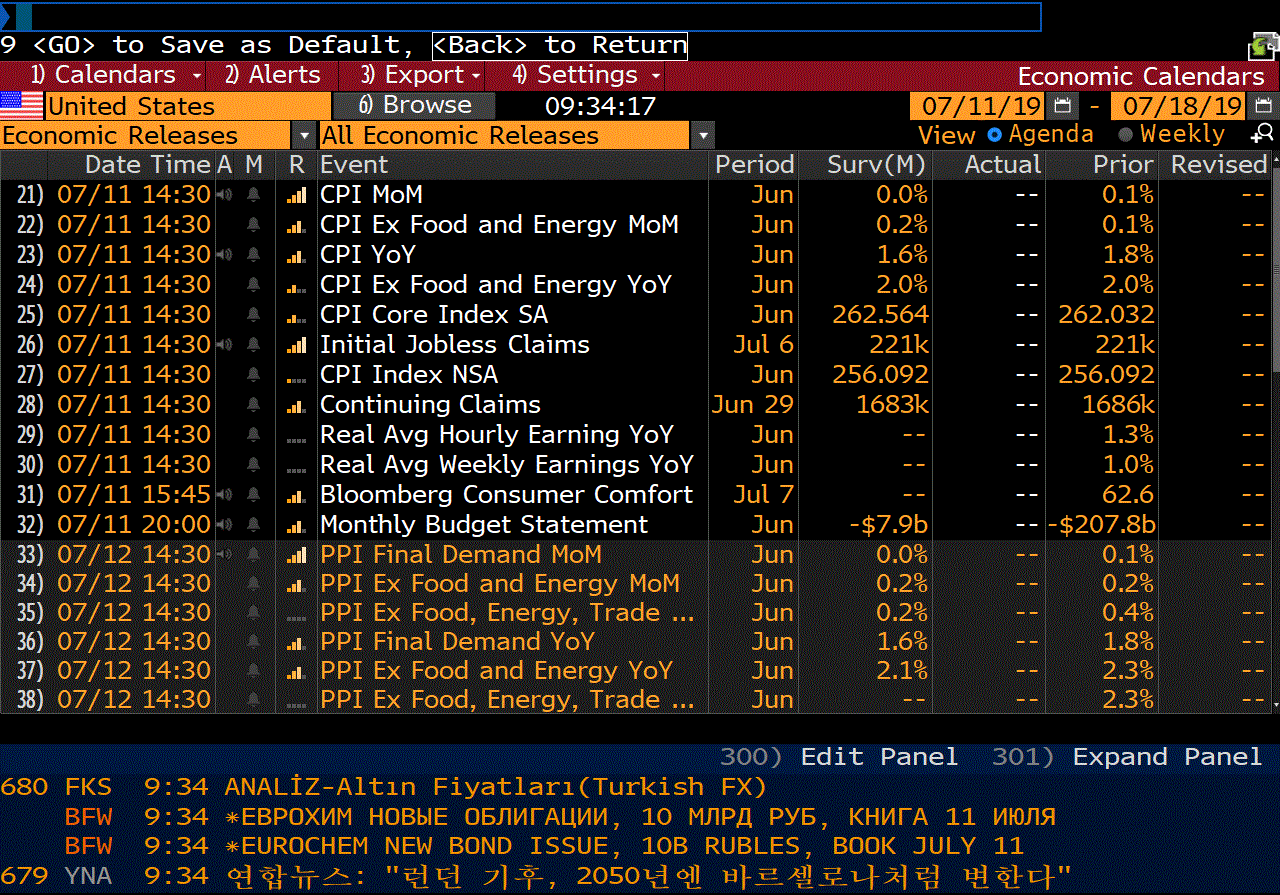Screen dimensions: 1280x895
Task: Select the Agenda view radio button
Action: [x=995, y=135]
